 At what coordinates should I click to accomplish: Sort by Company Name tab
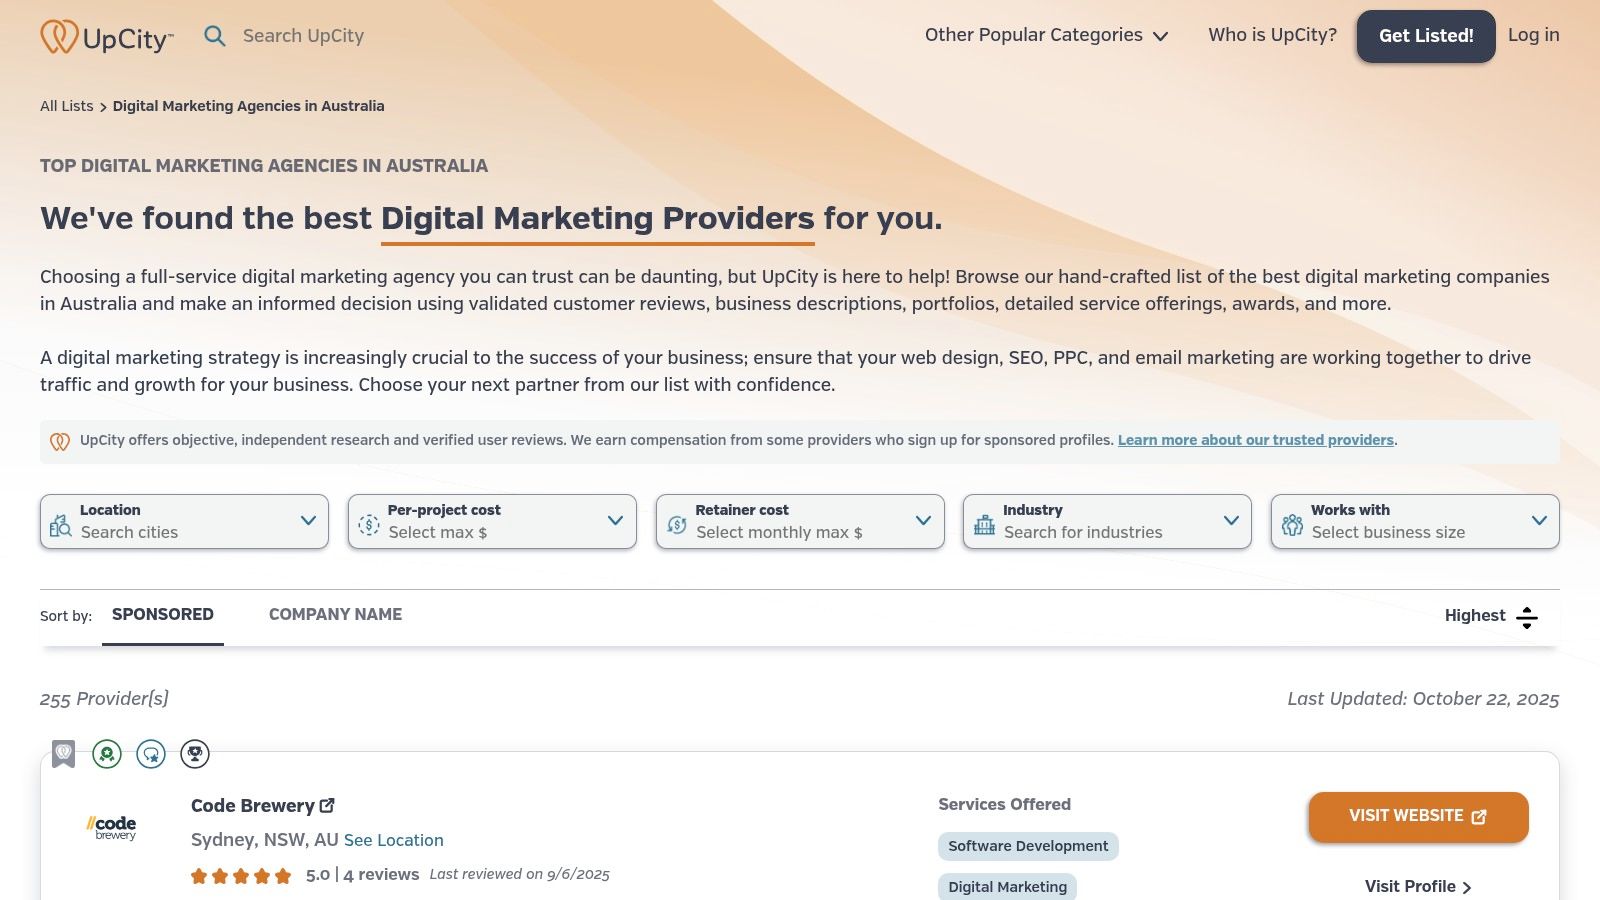click(x=335, y=615)
